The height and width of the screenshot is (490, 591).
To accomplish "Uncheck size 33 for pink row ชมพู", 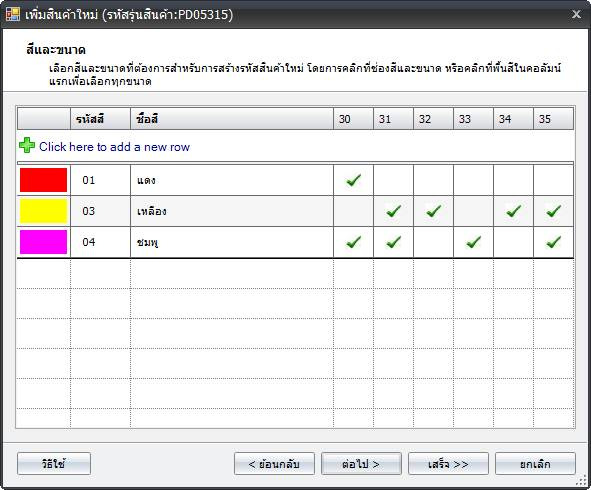I will [473, 242].
